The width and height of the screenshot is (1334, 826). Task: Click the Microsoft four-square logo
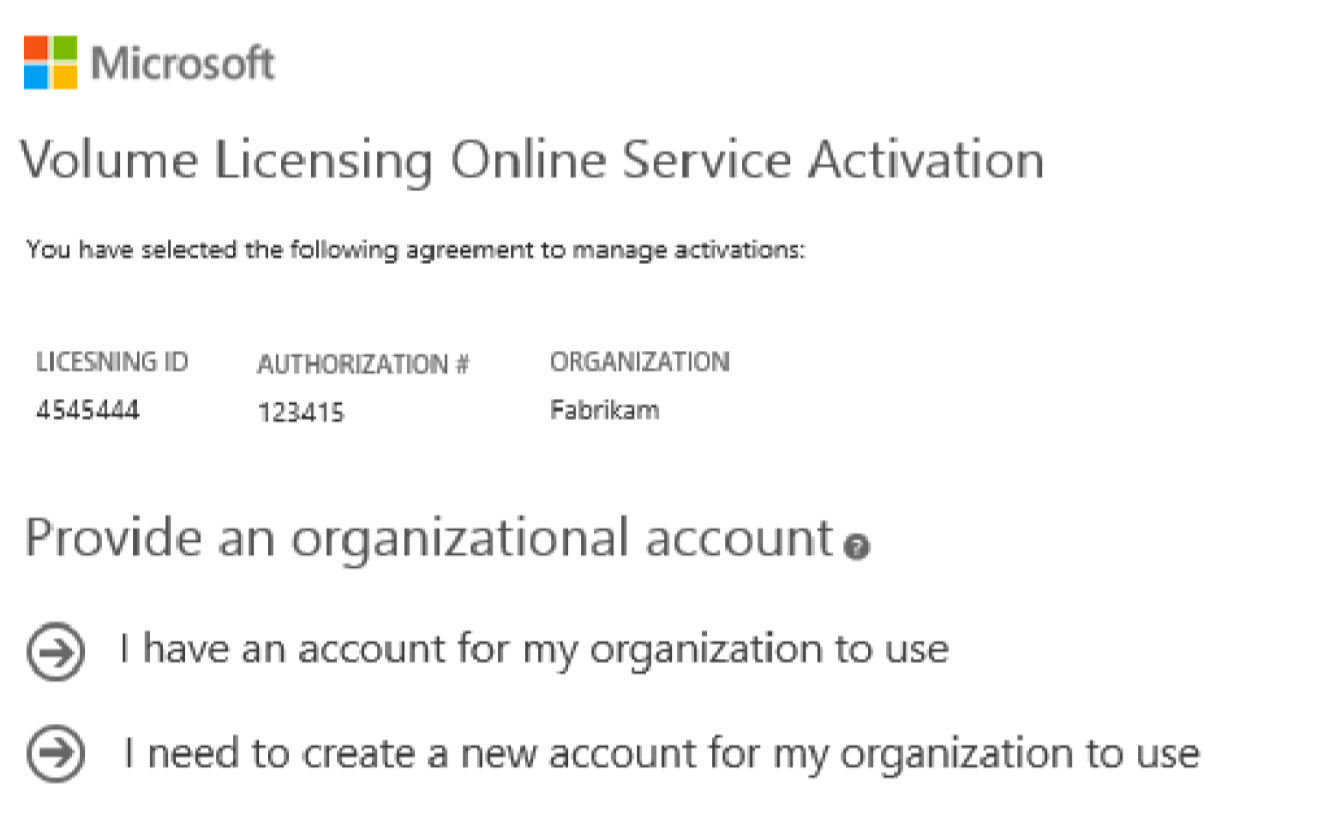(50, 62)
